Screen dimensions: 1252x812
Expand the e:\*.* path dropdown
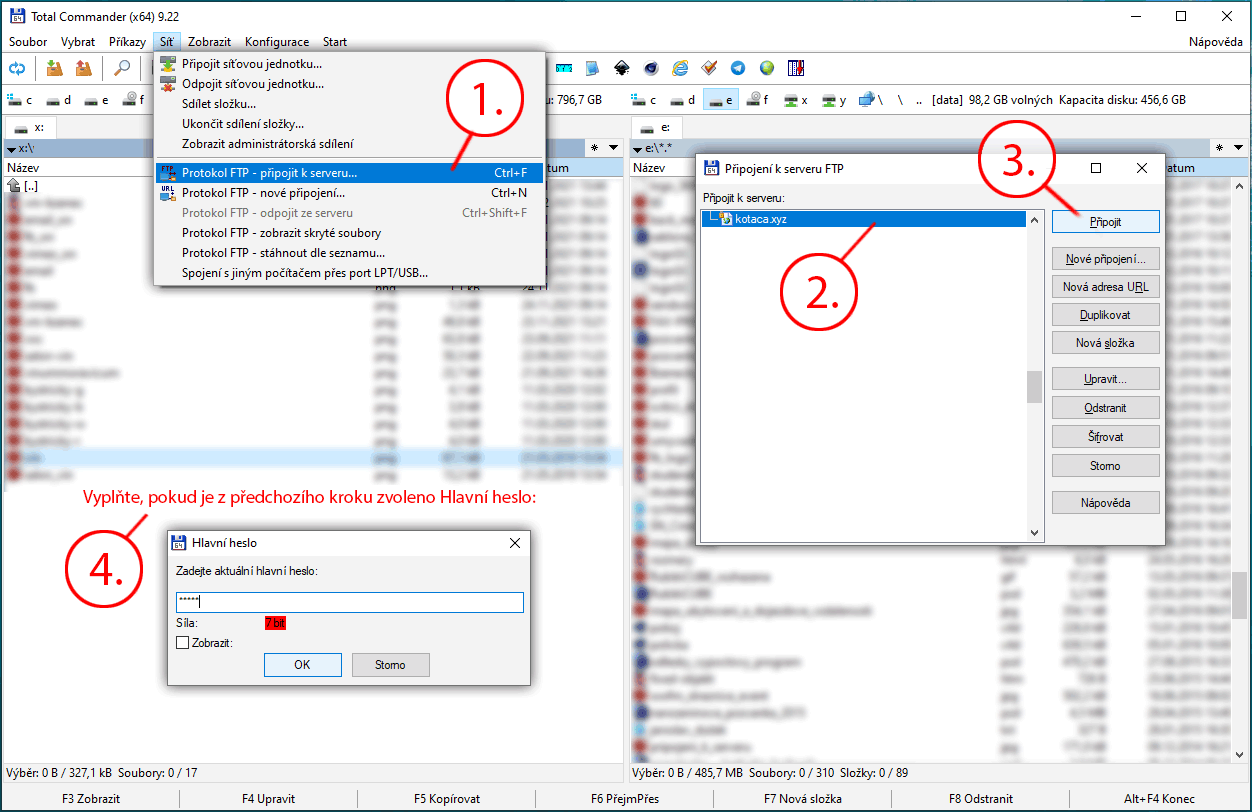click(x=639, y=148)
